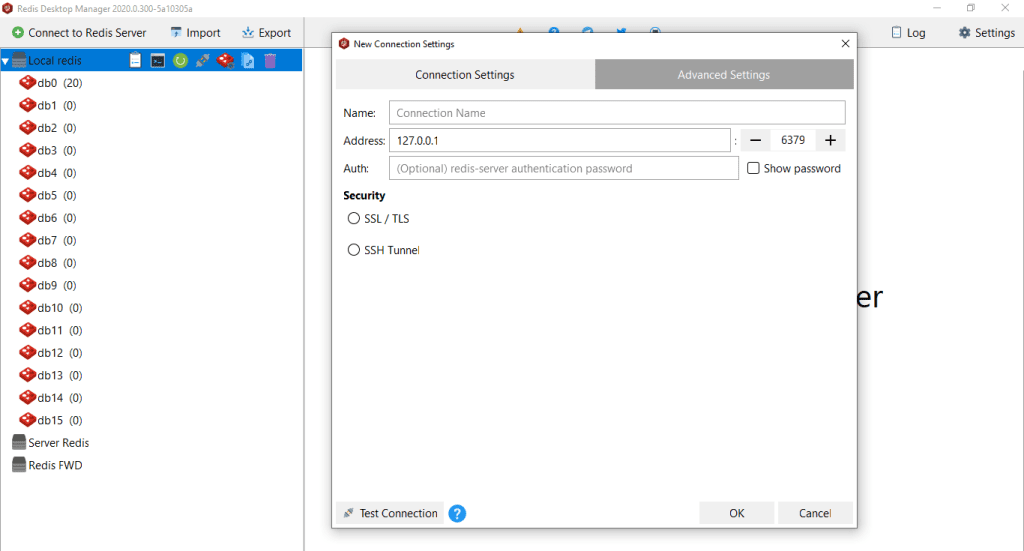Click the Export toolbar icon
Viewport: 1024px width, 551px height.
[248, 32]
